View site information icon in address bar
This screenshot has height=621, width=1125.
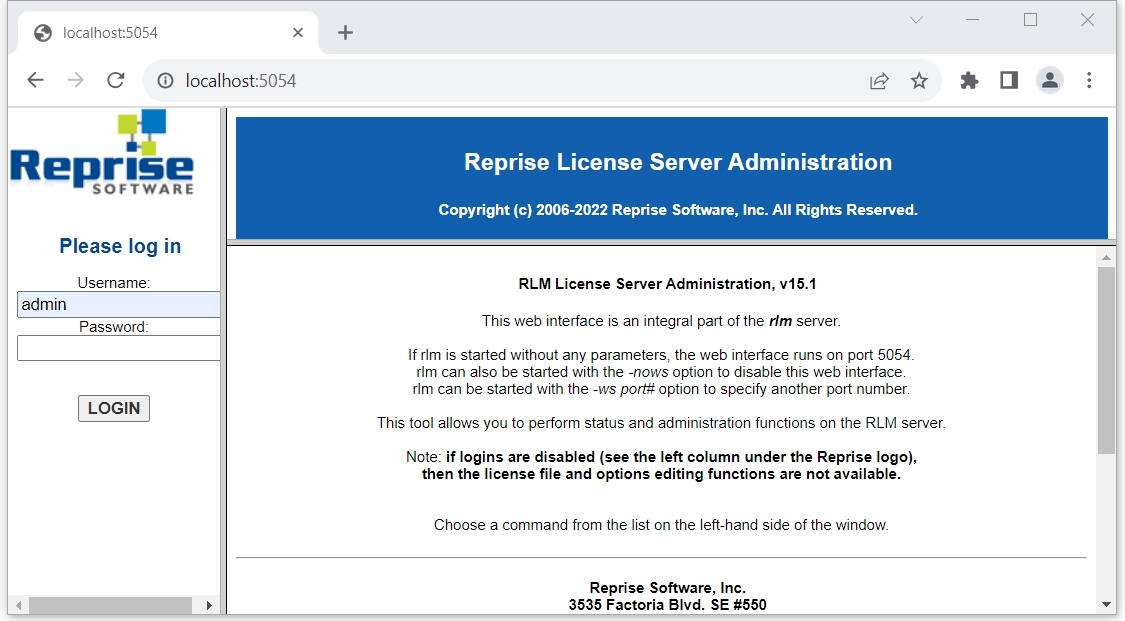[166, 81]
